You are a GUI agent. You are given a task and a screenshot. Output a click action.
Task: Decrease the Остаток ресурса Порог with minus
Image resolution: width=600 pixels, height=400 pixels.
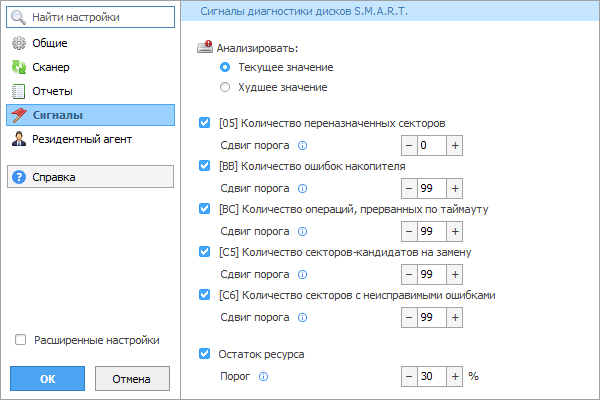[409, 376]
